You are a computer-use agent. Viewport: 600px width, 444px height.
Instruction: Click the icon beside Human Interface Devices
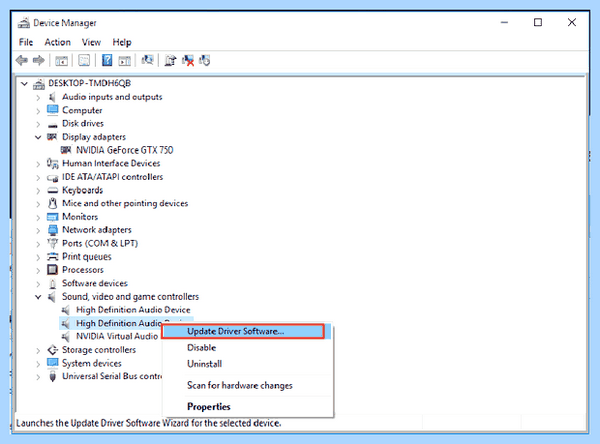click(x=52, y=163)
